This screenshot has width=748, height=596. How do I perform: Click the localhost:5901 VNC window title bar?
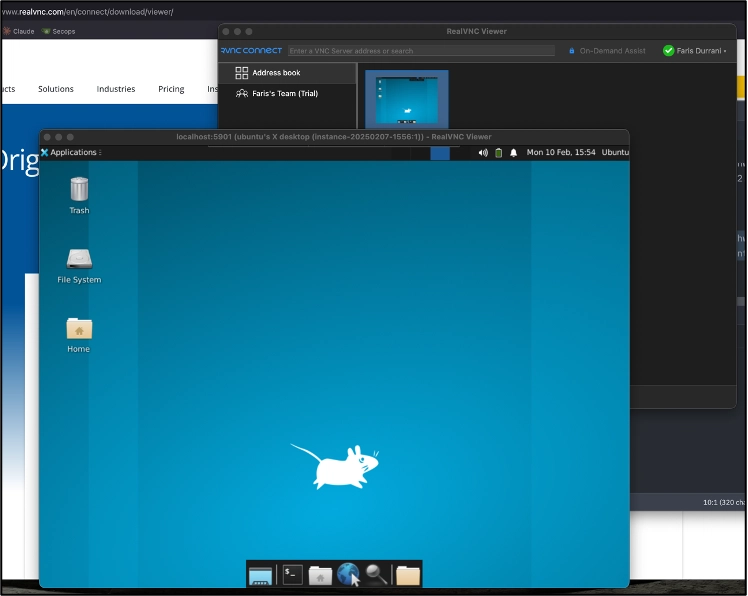pos(334,137)
